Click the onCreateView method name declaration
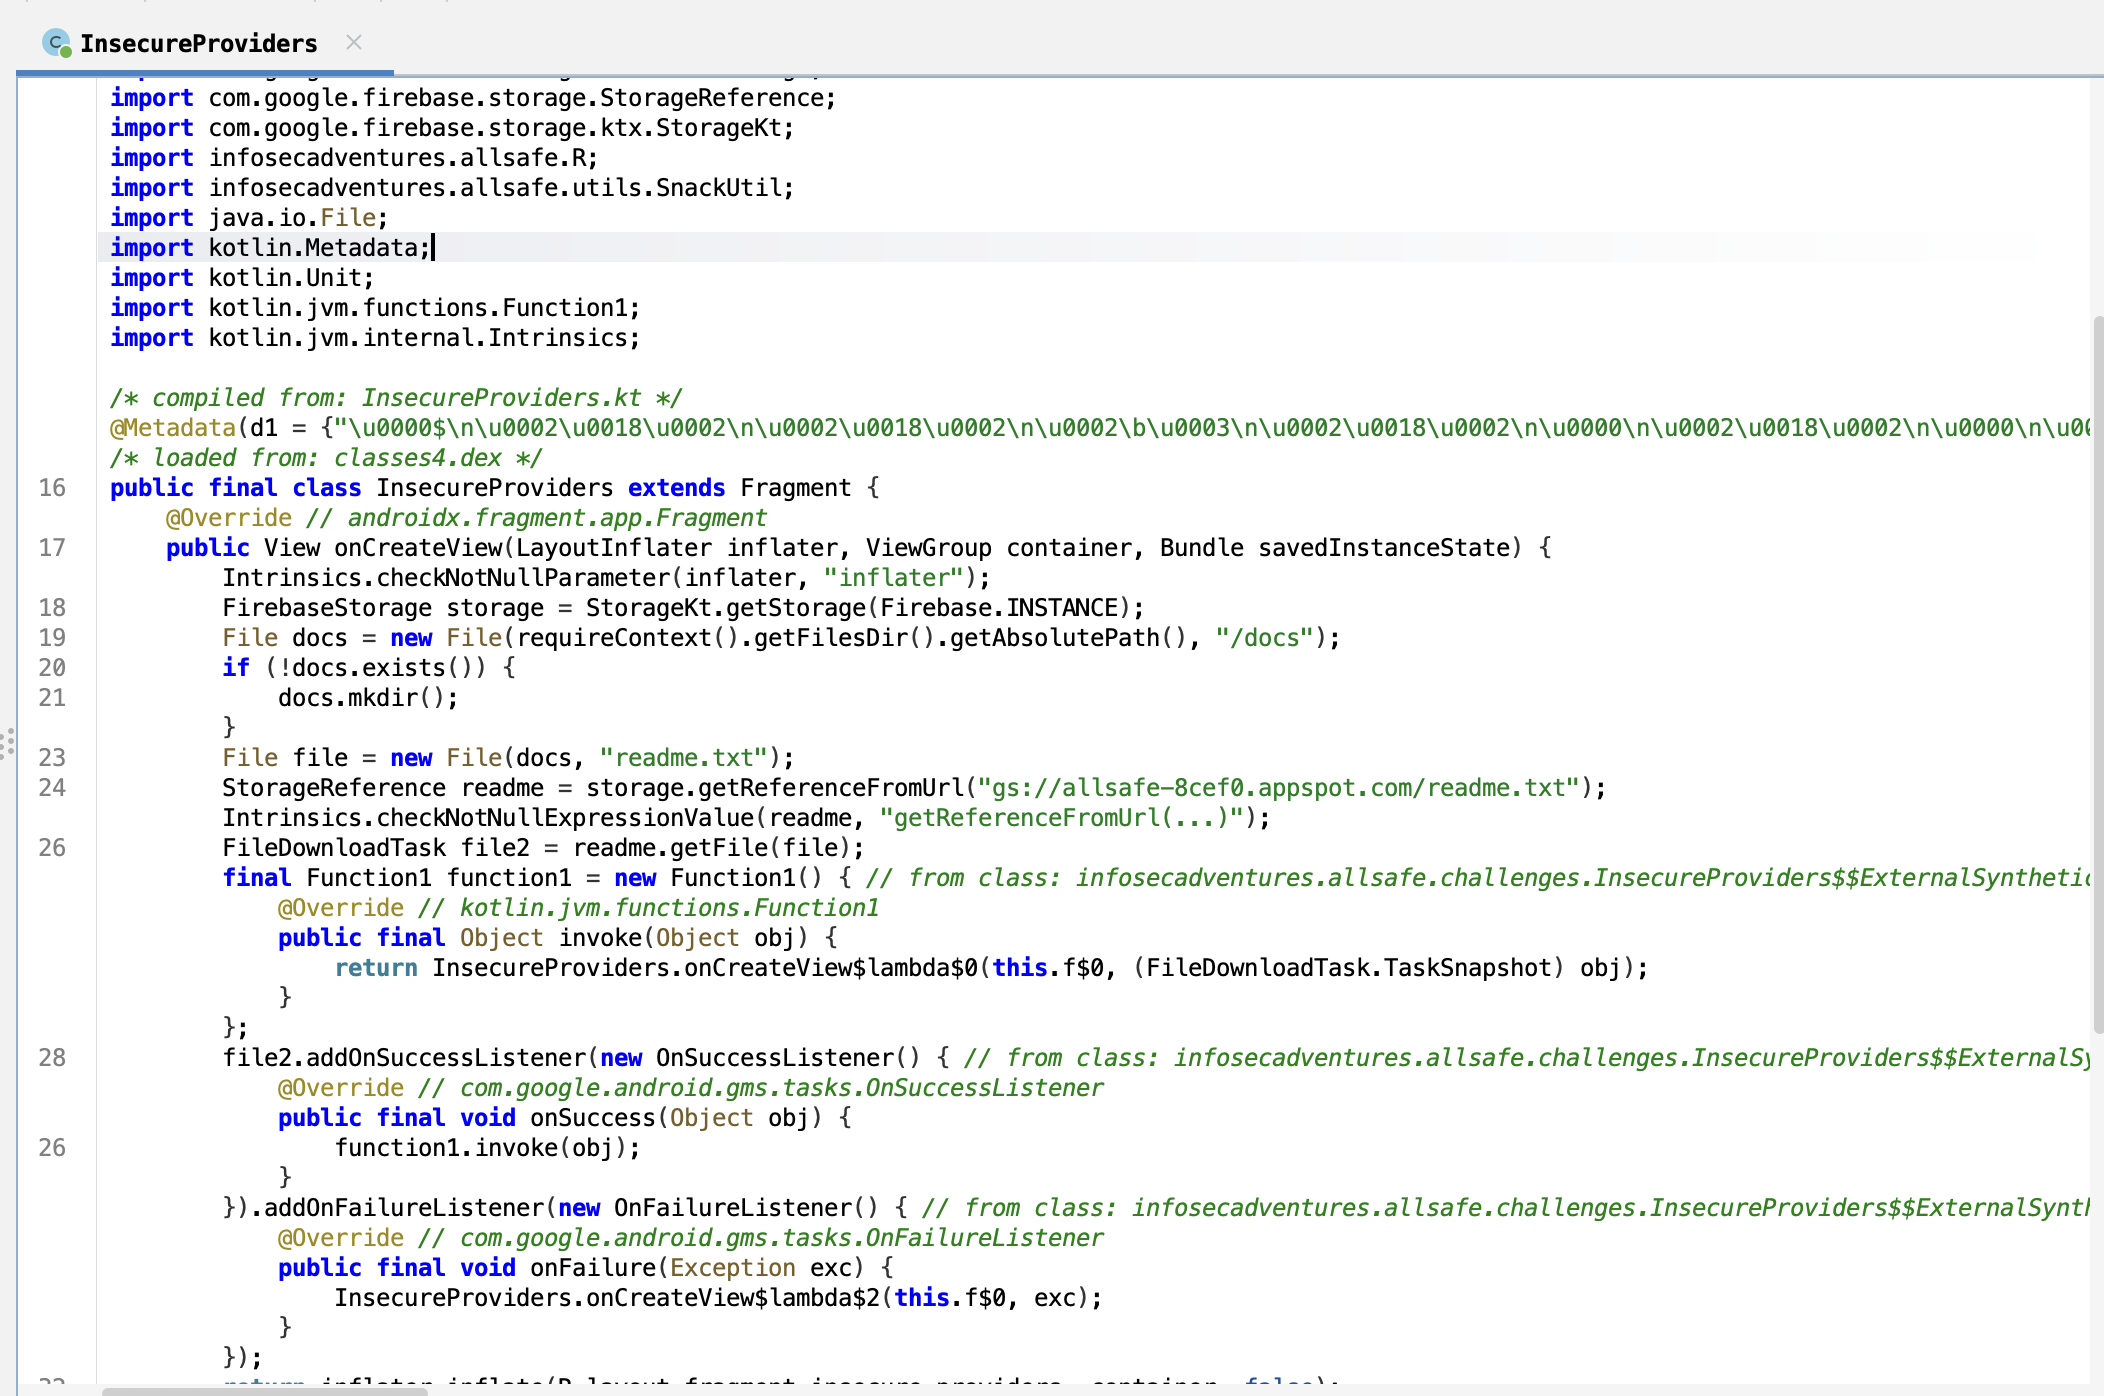Viewport: 2104px width, 1396px height. pos(418,548)
